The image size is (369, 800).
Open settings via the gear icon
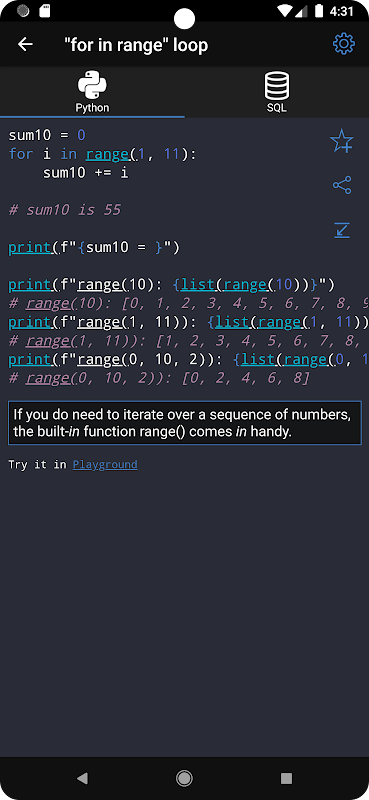pos(343,44)
